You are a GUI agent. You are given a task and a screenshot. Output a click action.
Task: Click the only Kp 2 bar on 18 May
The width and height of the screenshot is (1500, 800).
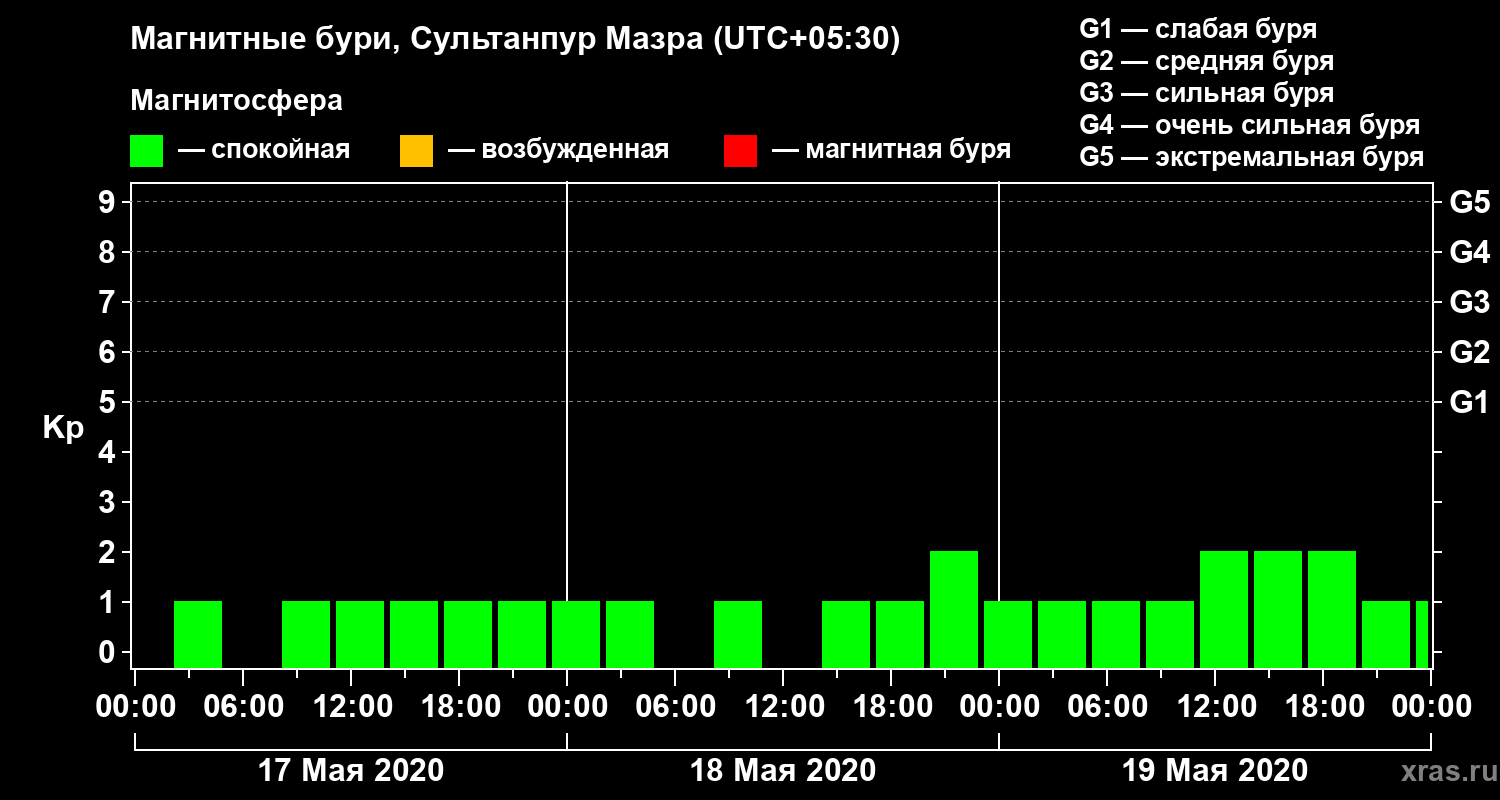(954, 609)
